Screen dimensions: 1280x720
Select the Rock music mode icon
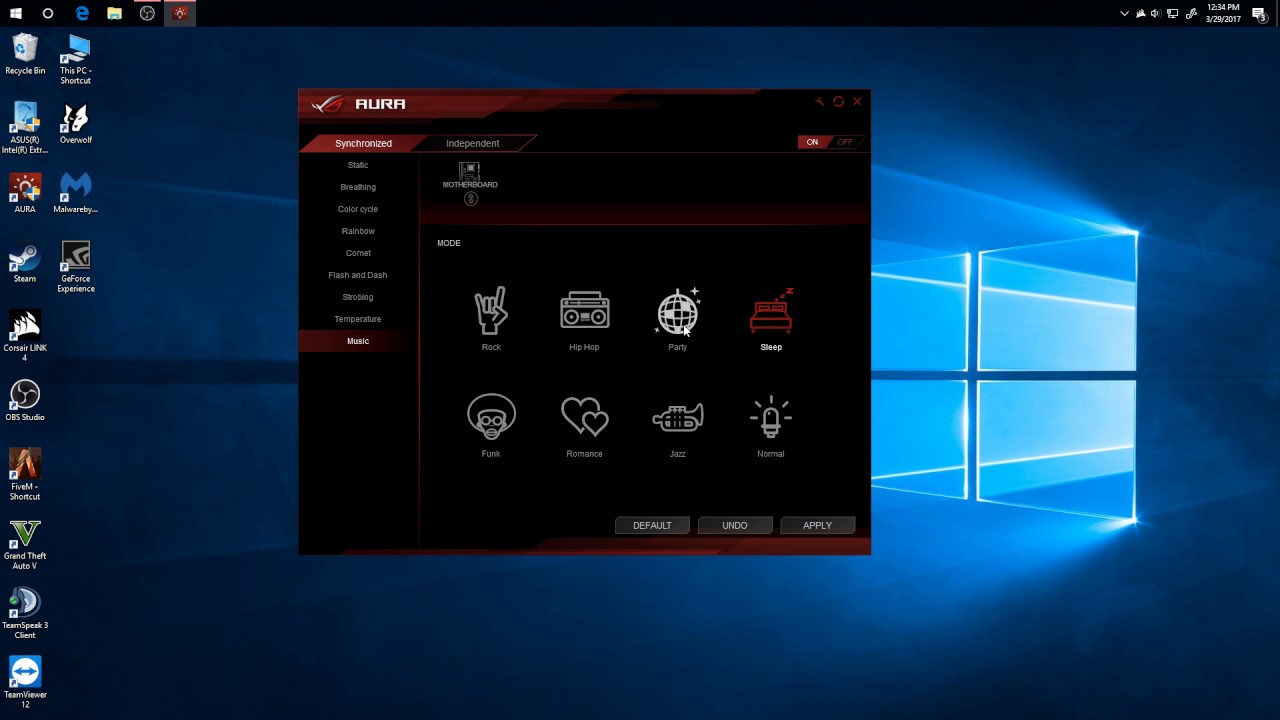coord(491,311)
